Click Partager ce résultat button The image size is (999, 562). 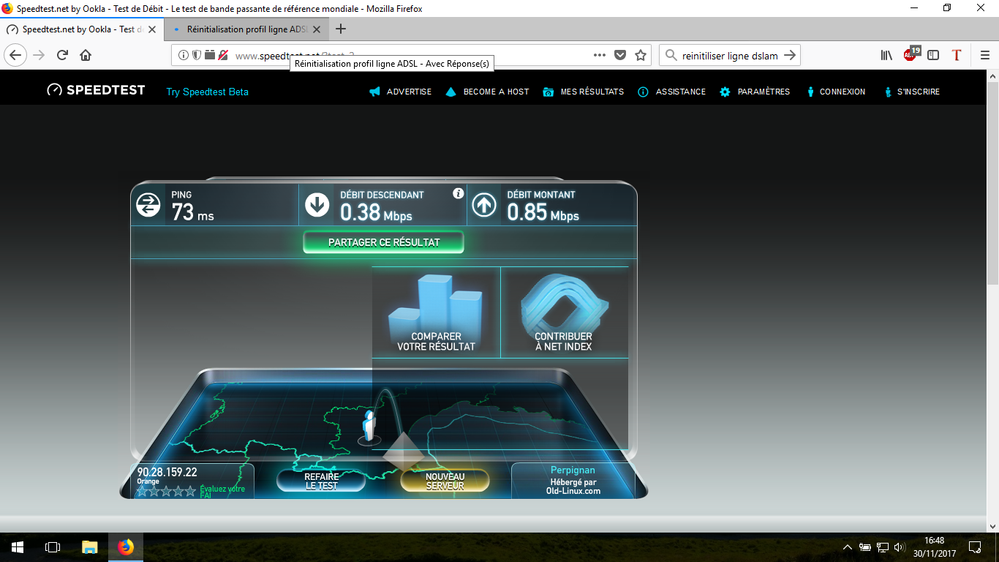click(x=384, y=243)
